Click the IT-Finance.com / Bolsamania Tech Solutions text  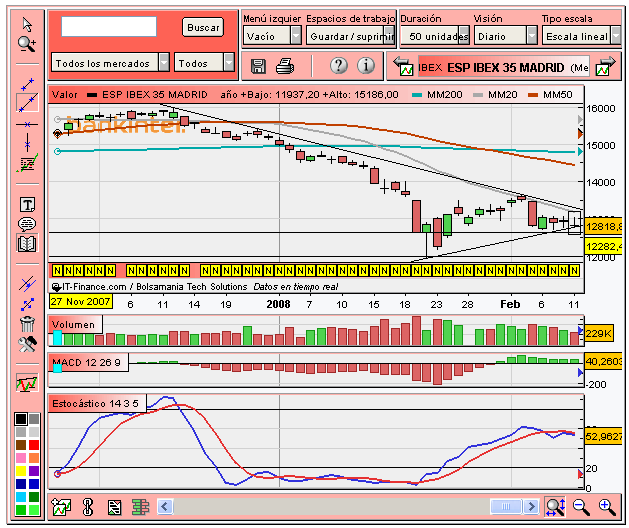pyautogui.click(x=154, y=287)
